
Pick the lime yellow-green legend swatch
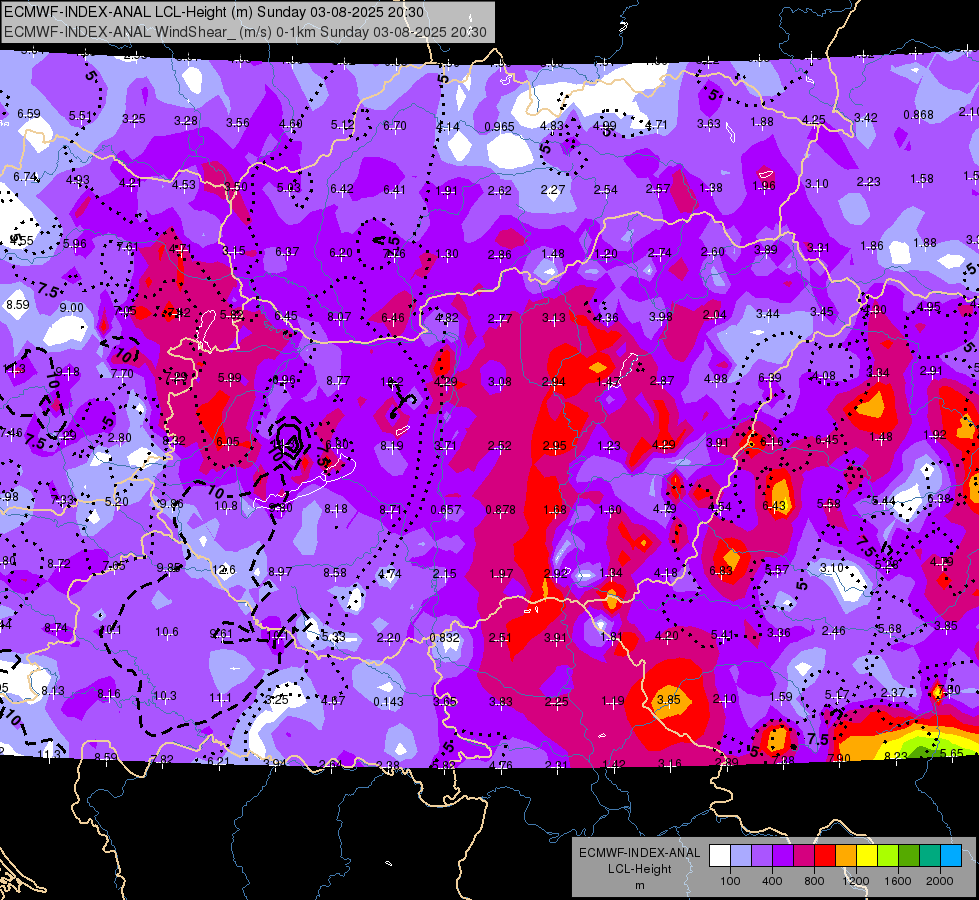tap(888, 855)
